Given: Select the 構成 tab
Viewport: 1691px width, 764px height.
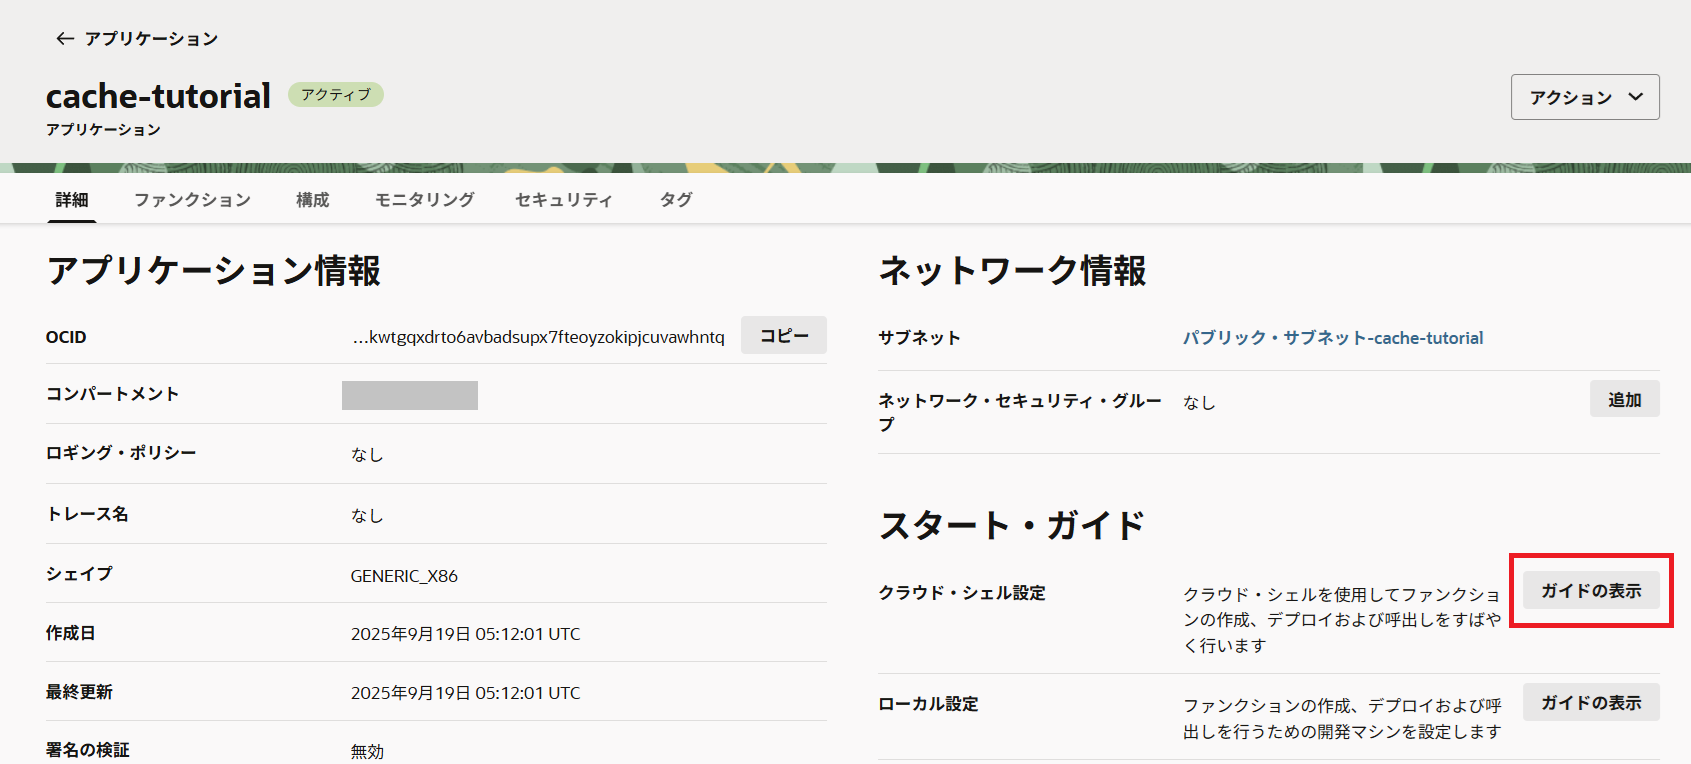Looking at the screenshot, I should (312, 200).
